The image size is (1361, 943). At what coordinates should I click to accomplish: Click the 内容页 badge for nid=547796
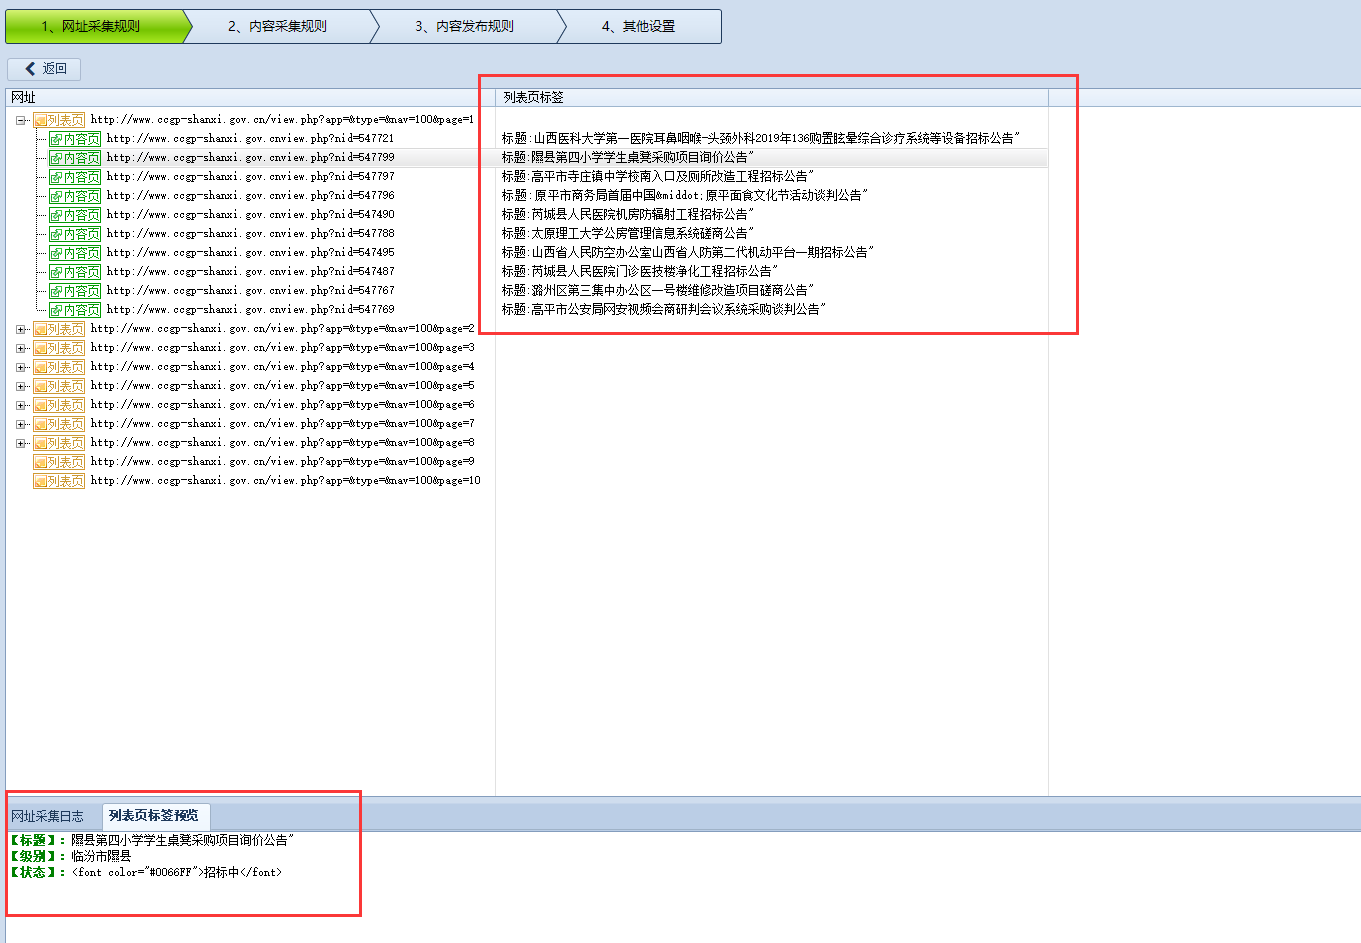click(75, 196)
